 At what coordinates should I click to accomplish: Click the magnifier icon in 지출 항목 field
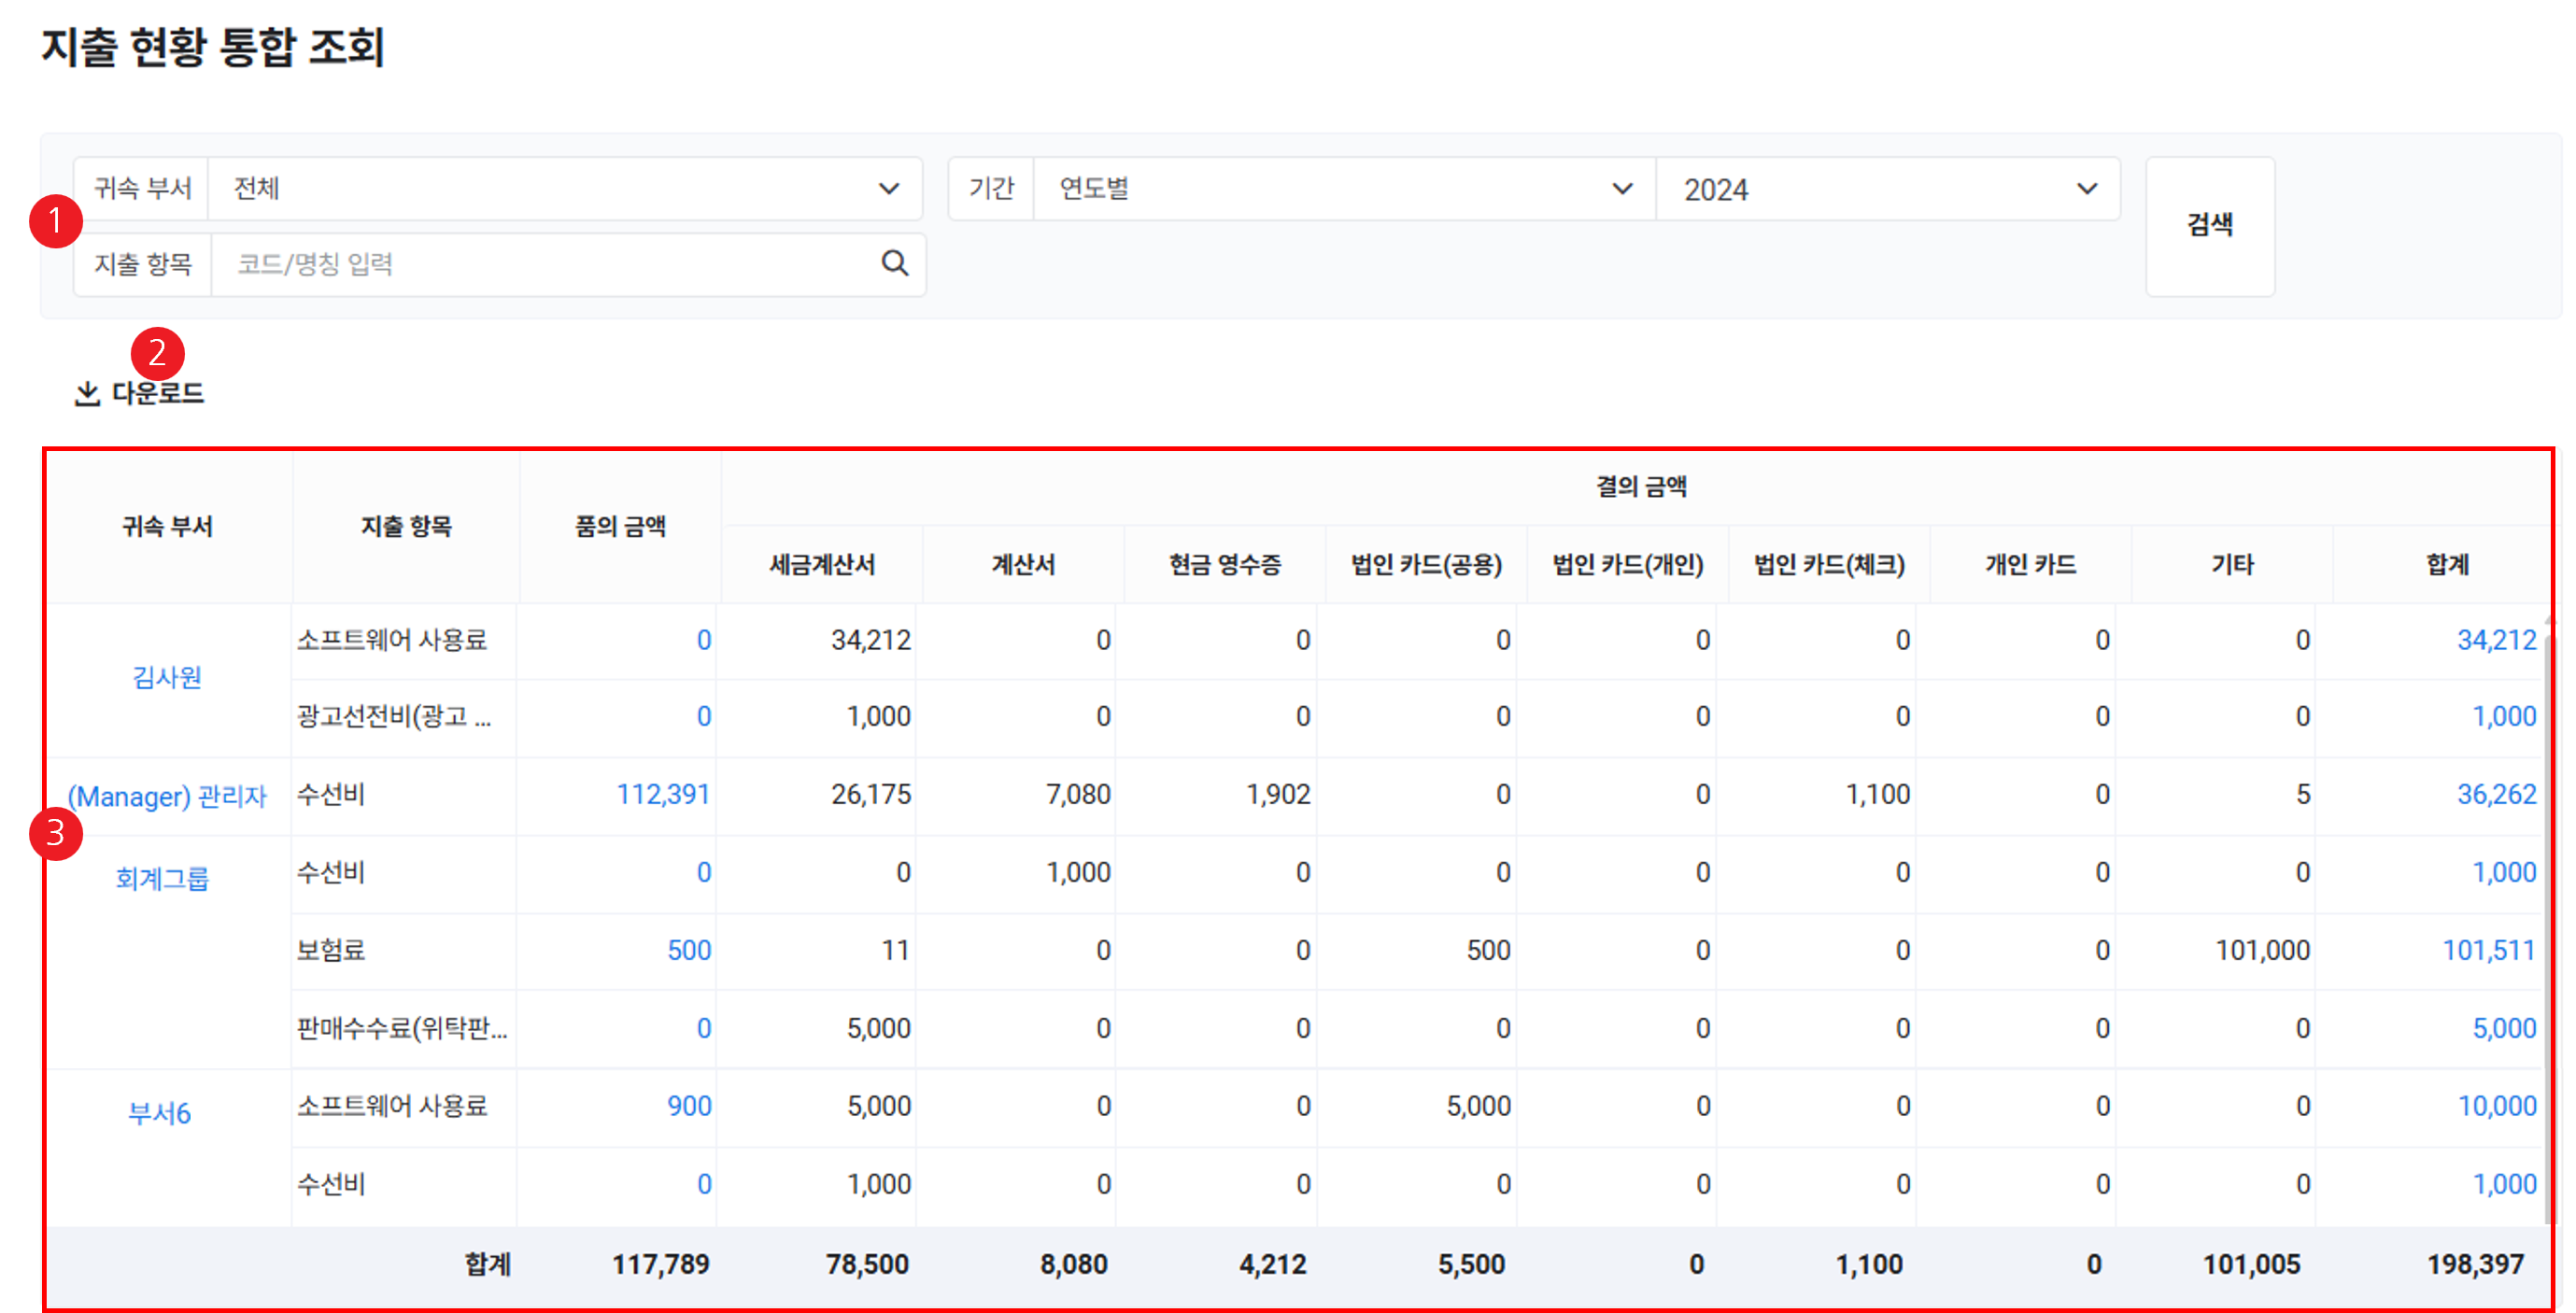point(894,264)
